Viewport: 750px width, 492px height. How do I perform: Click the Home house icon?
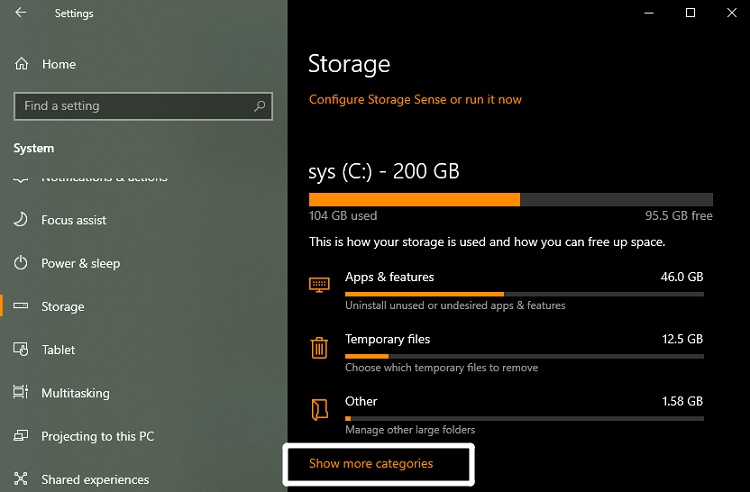pyautogui.click(x=22, y=64)
